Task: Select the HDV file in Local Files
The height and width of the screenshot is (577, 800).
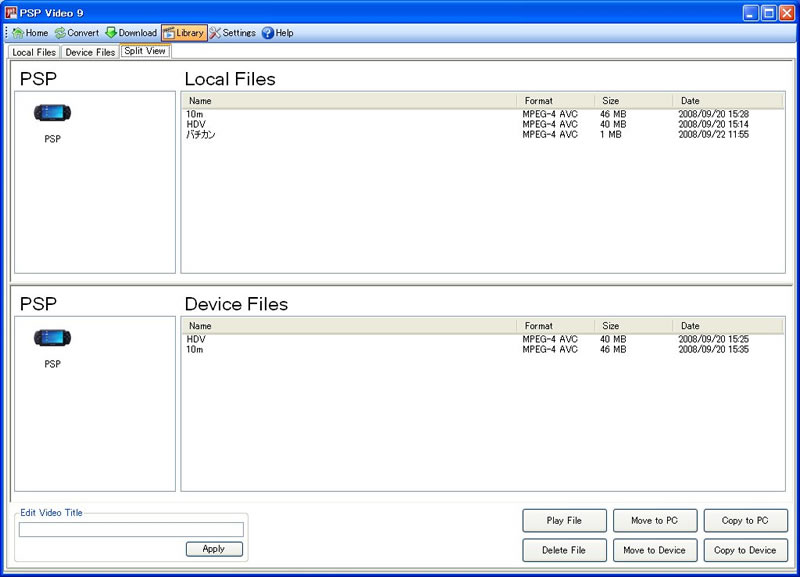Action: [x=196, y=124]
